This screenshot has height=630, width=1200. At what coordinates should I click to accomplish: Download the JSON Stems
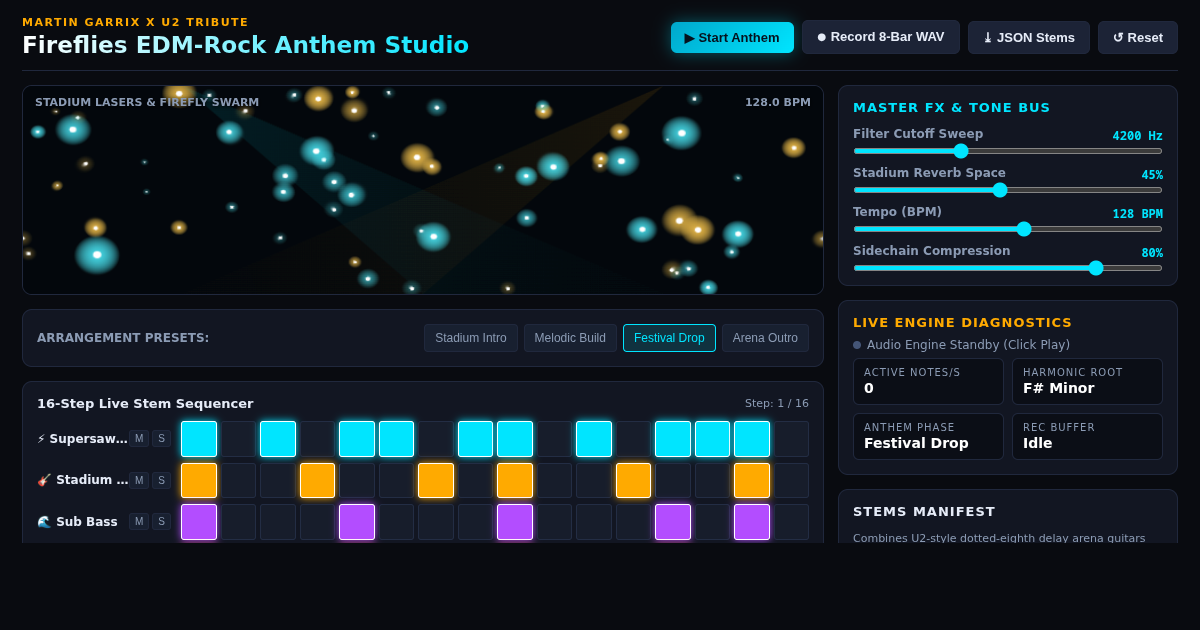point(1029,37)
